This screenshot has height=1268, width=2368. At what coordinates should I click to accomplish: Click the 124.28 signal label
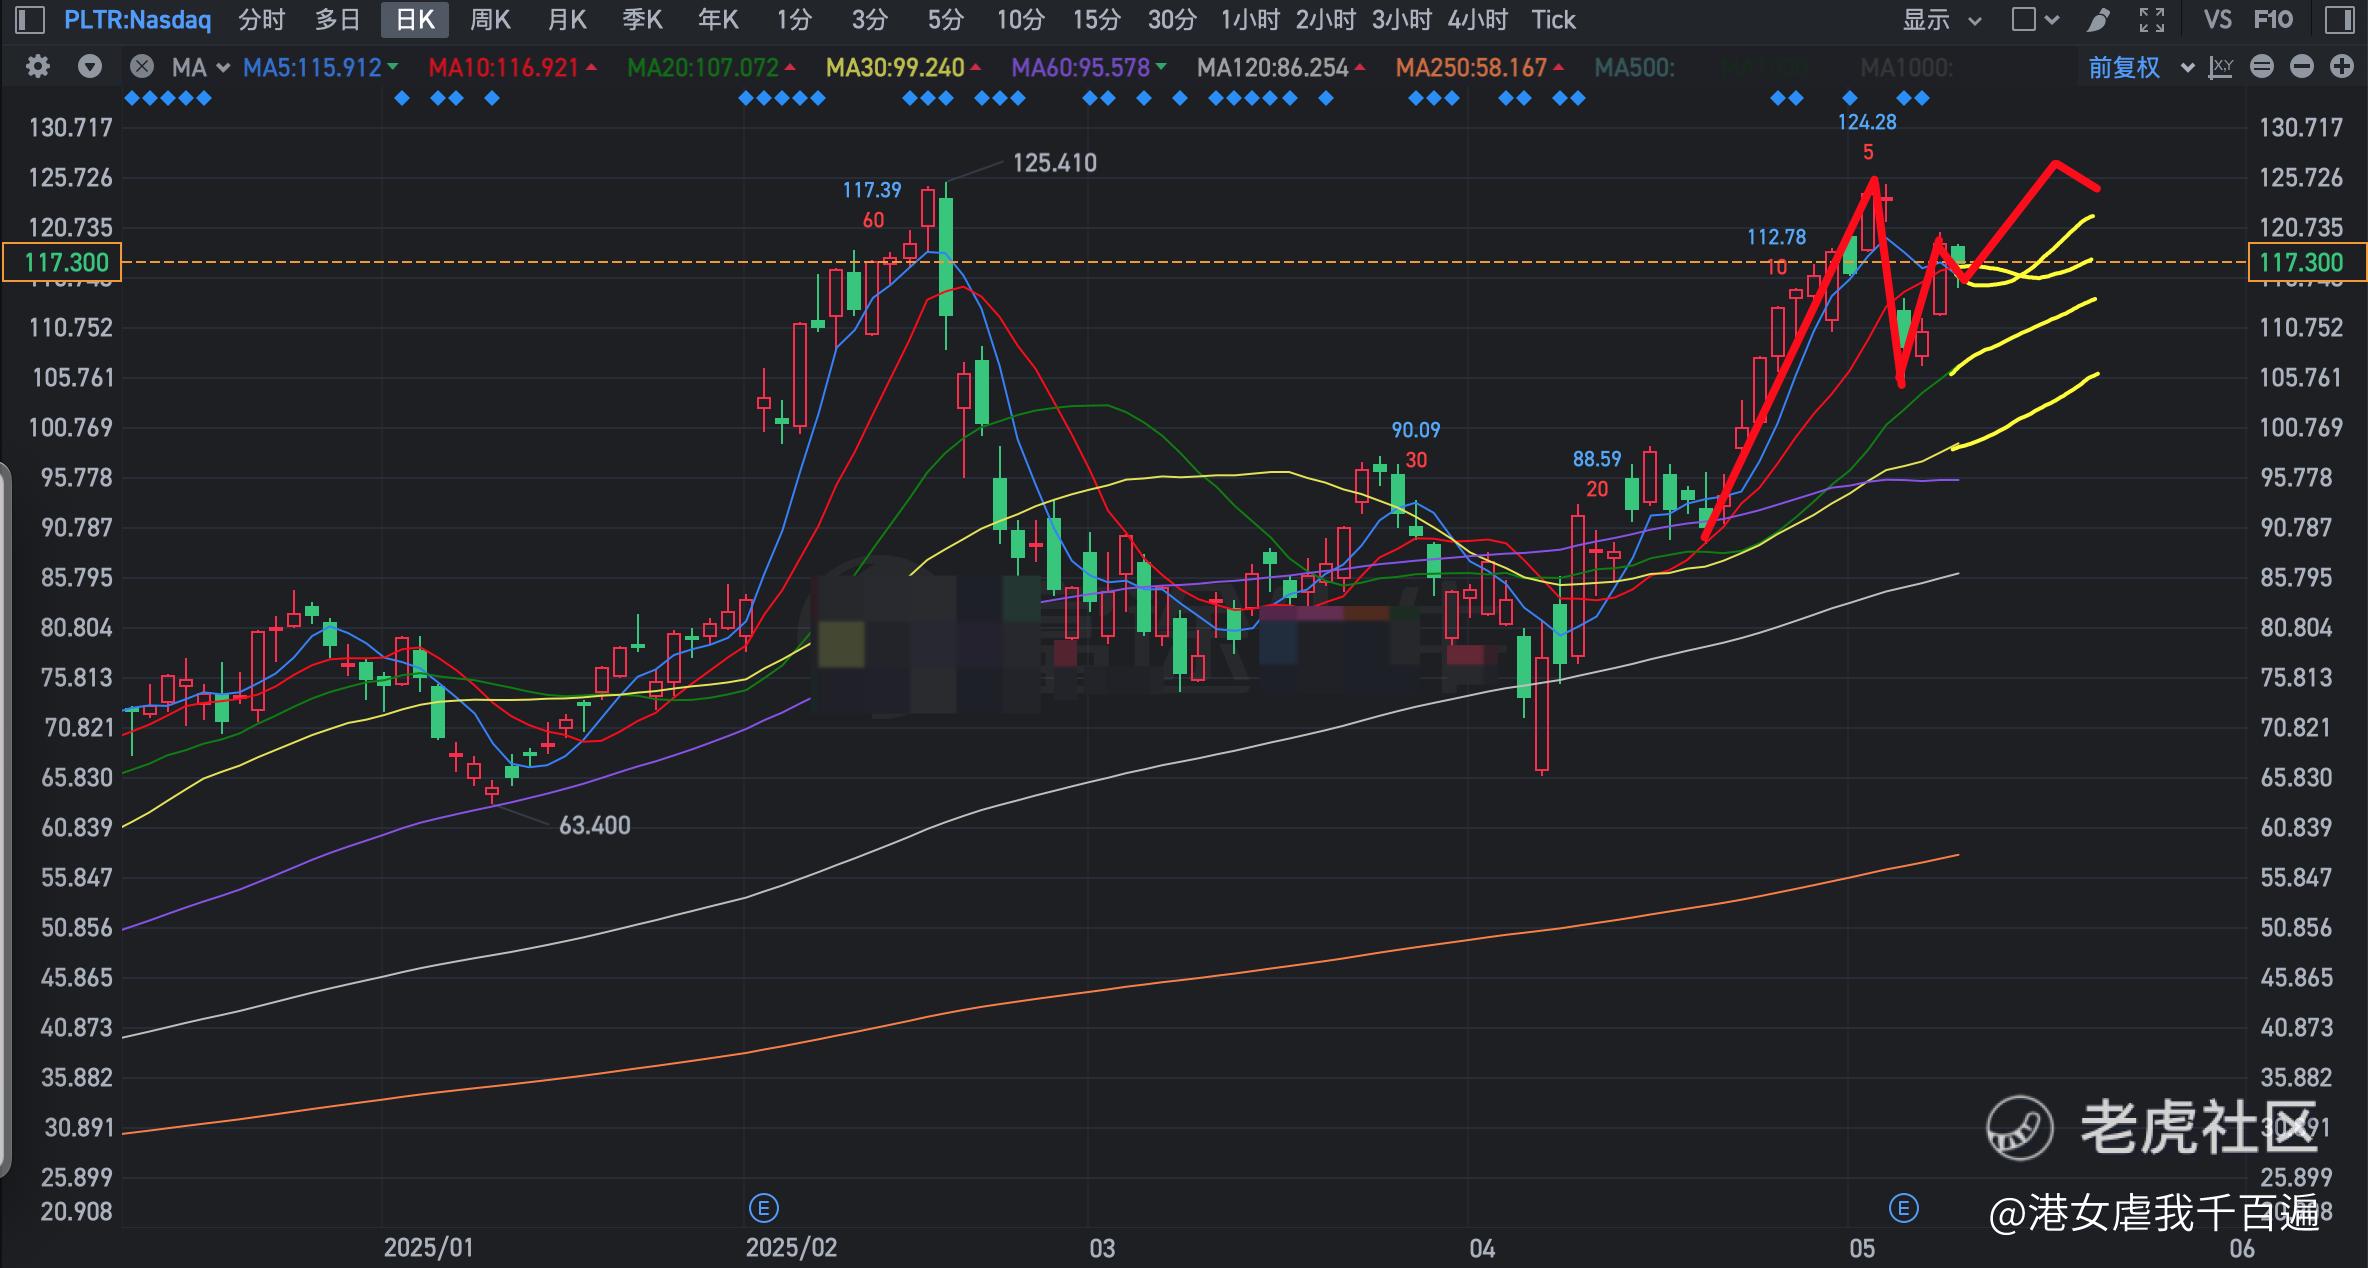click(x=1867, y=122)
